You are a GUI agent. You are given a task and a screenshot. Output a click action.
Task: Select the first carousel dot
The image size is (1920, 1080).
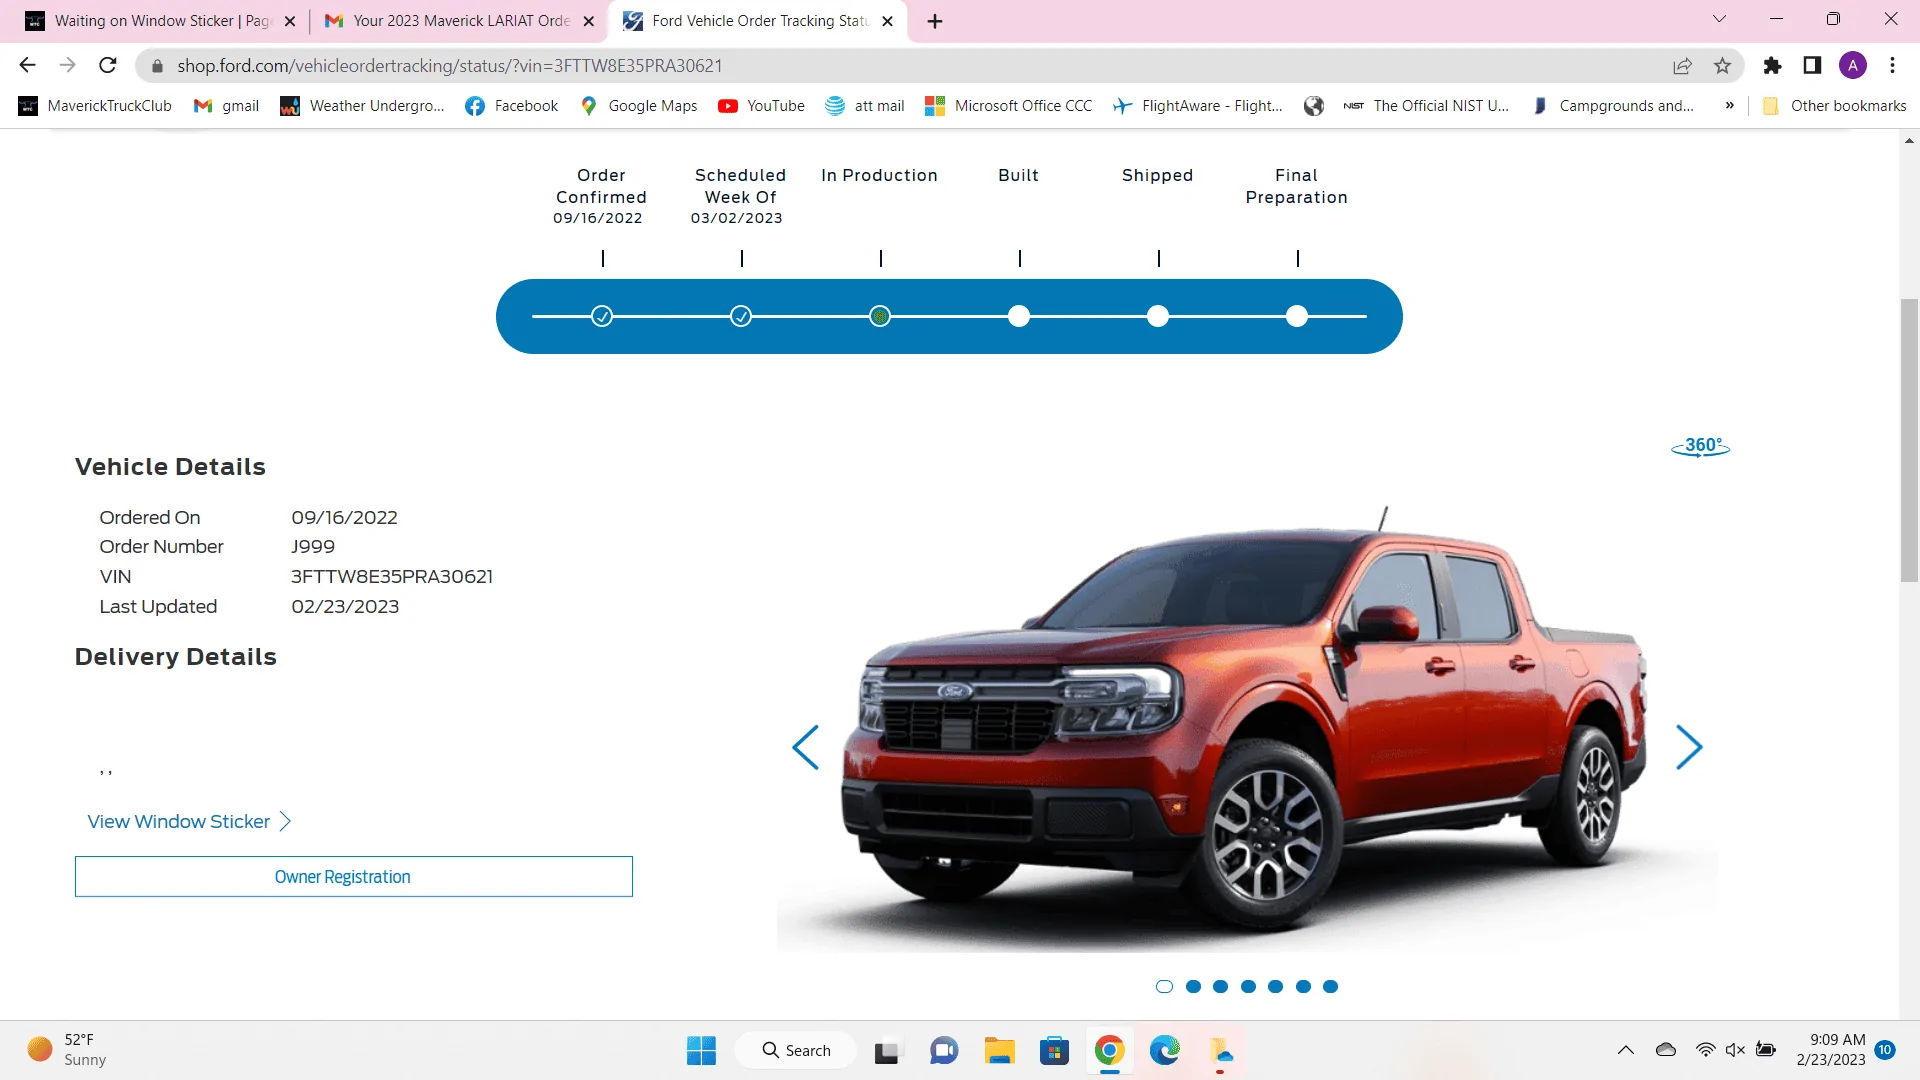[x=1164, y=987]
